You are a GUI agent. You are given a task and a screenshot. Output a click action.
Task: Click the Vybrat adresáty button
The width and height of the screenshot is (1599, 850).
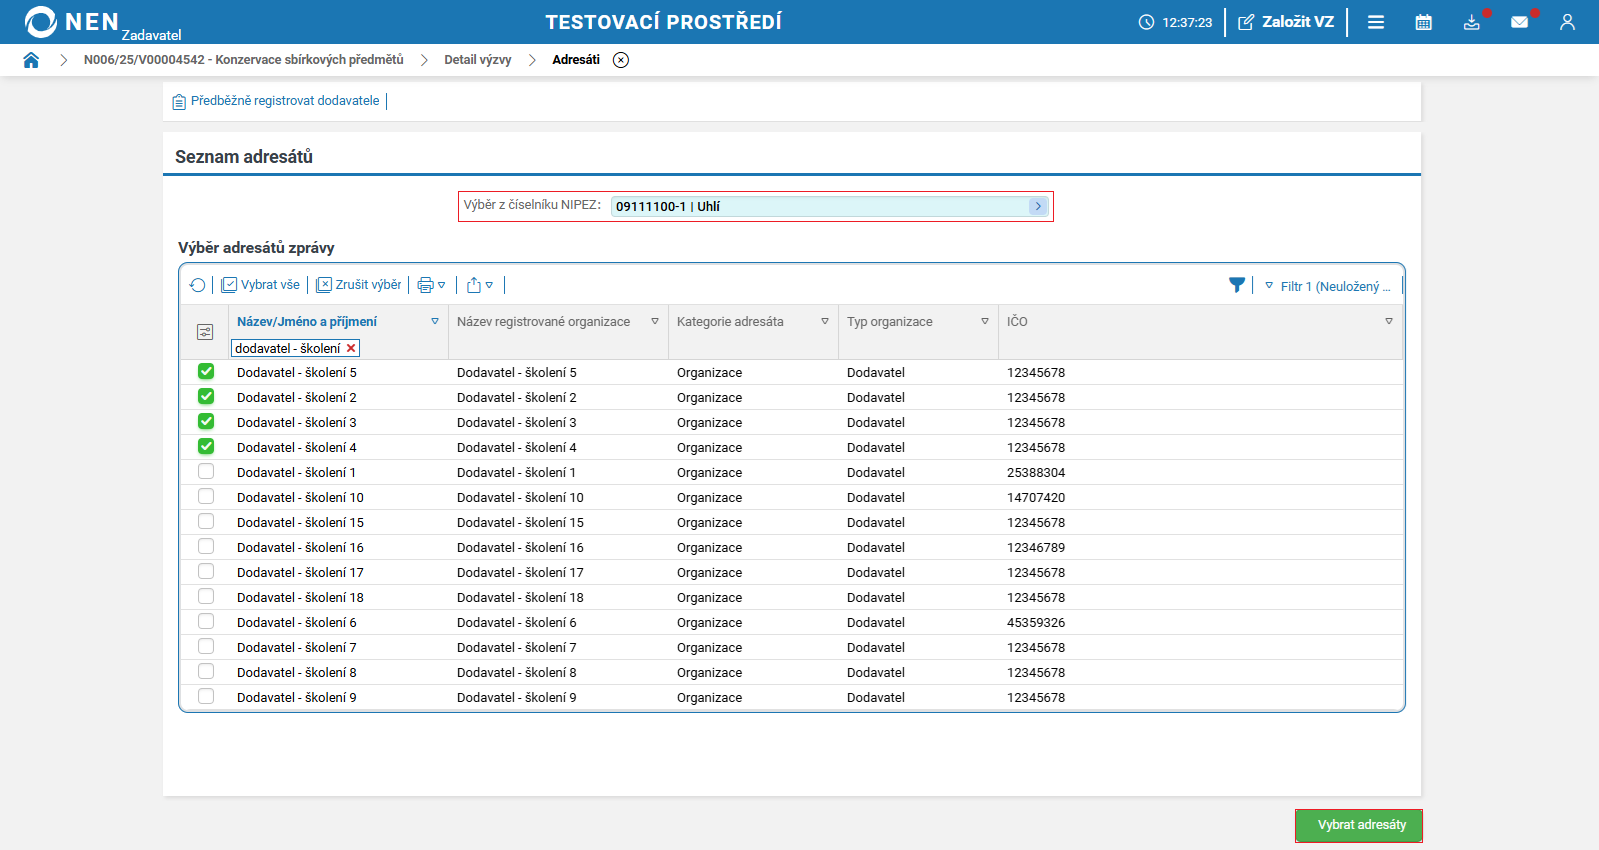tap(1359, 825)
